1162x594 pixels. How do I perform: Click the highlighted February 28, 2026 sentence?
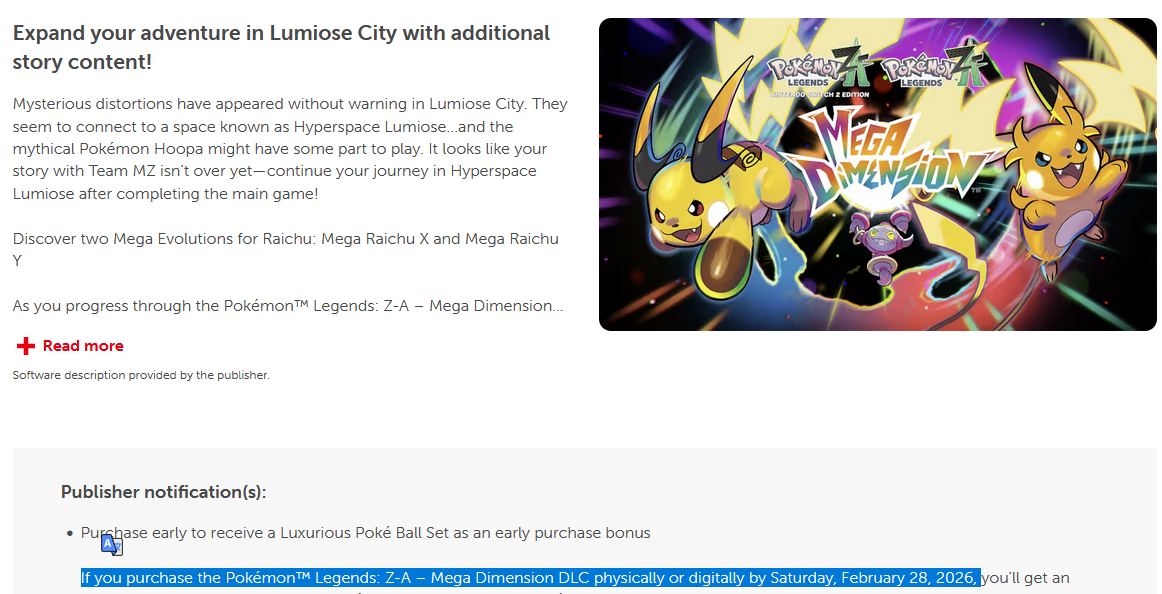point(530,578)
